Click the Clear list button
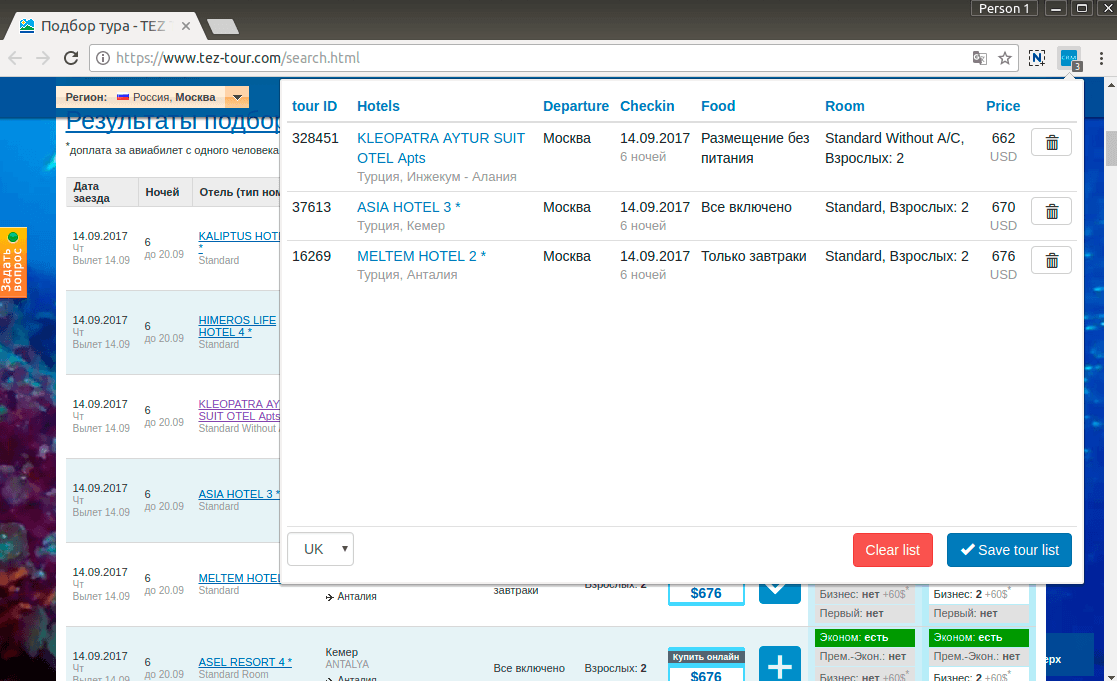This screenshot has width=1117, height=681. tap(893, 550)
